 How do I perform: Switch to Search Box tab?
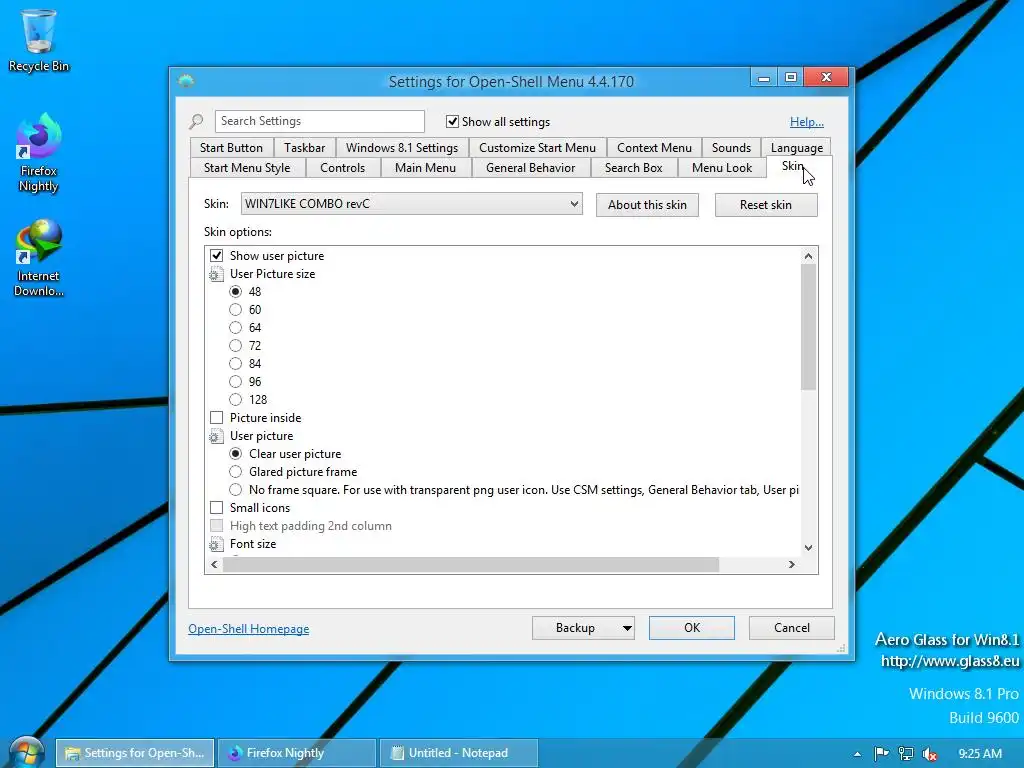point(633,168)
